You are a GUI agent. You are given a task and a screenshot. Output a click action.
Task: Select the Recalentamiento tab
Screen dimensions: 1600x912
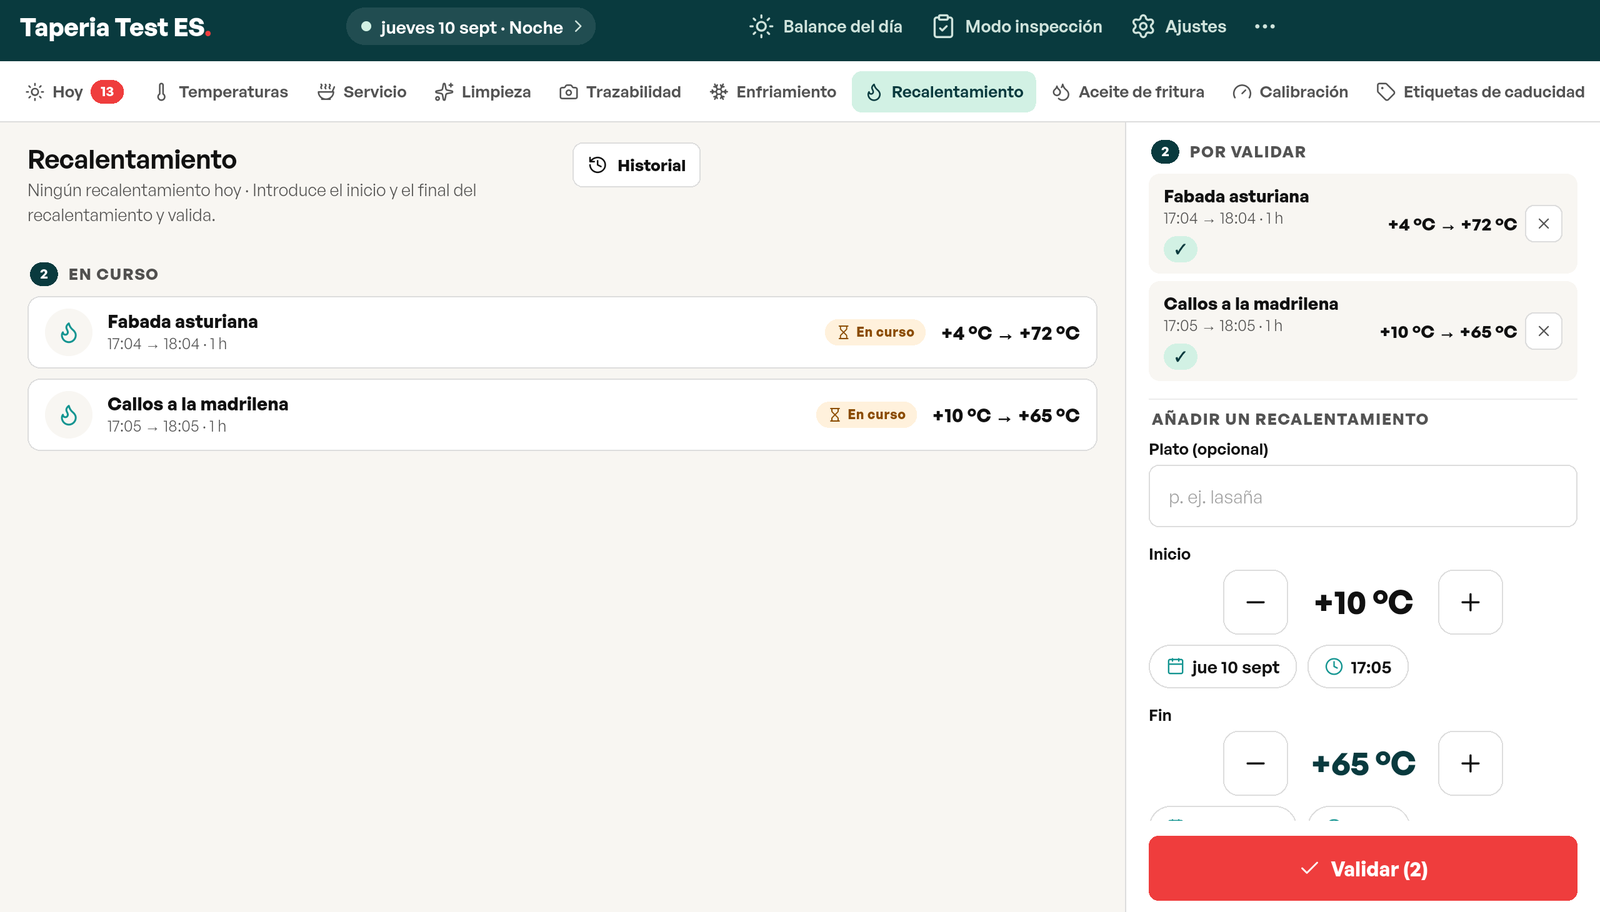point(944,92)
